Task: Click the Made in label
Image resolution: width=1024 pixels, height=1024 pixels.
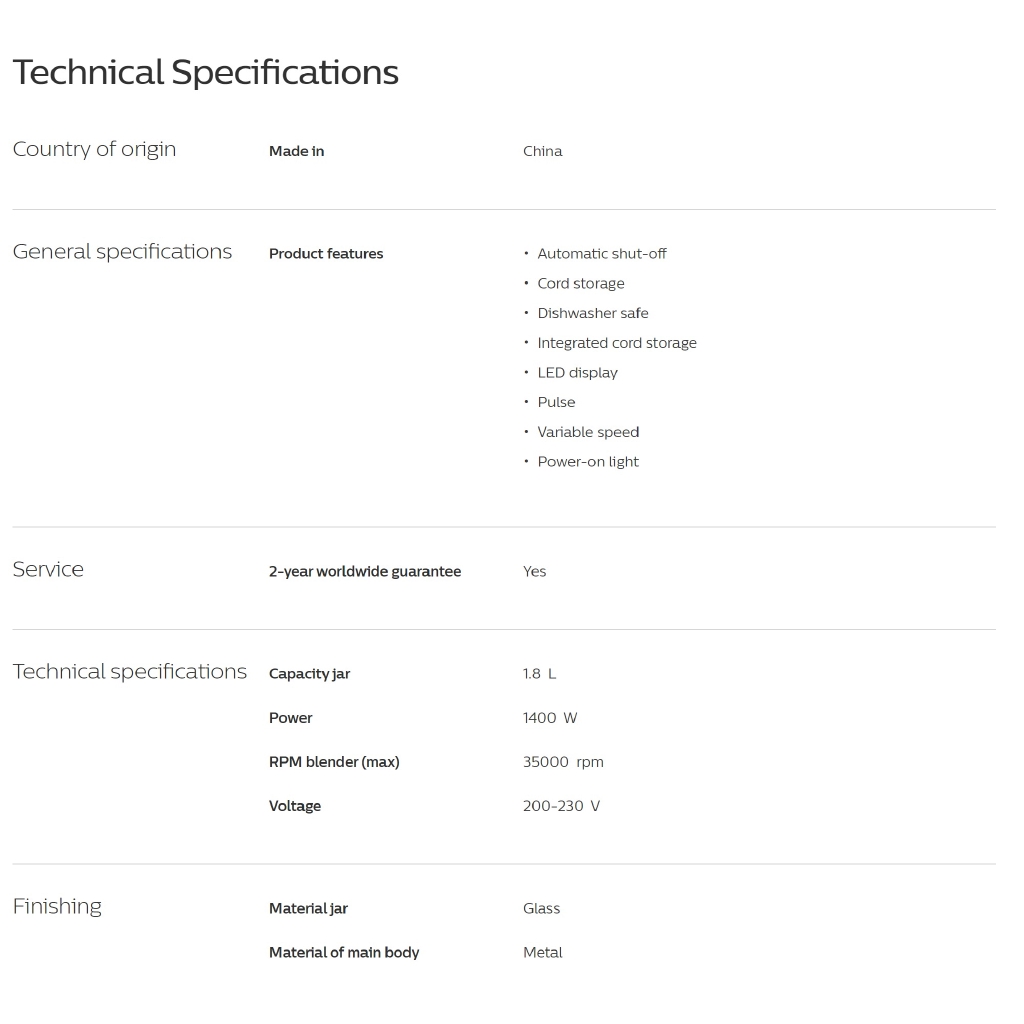Action: [296, 151]
